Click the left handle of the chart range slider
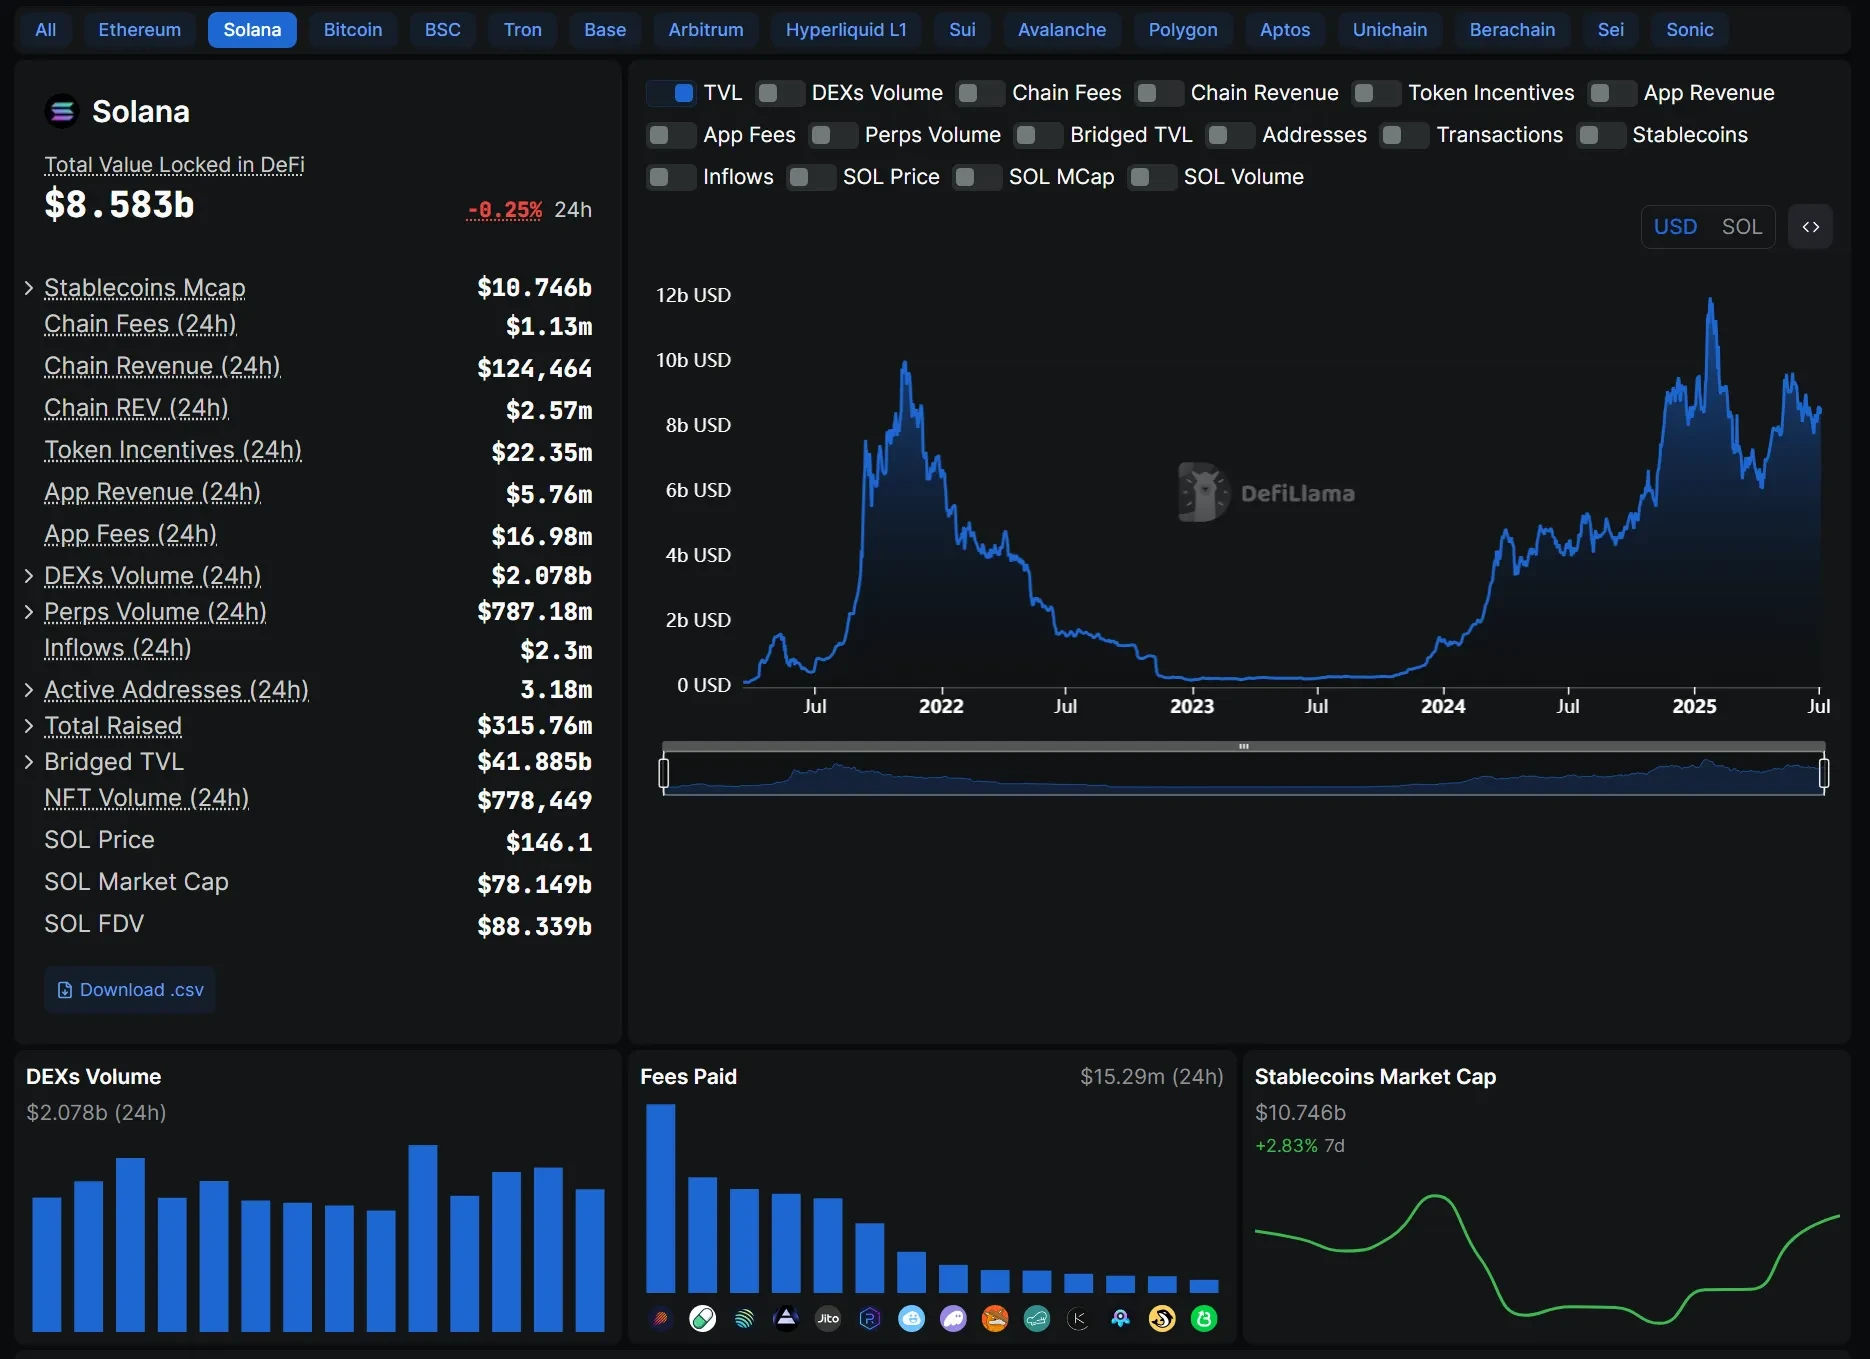The height and width of the screenshot is (1359, 1870). point(664,773)
